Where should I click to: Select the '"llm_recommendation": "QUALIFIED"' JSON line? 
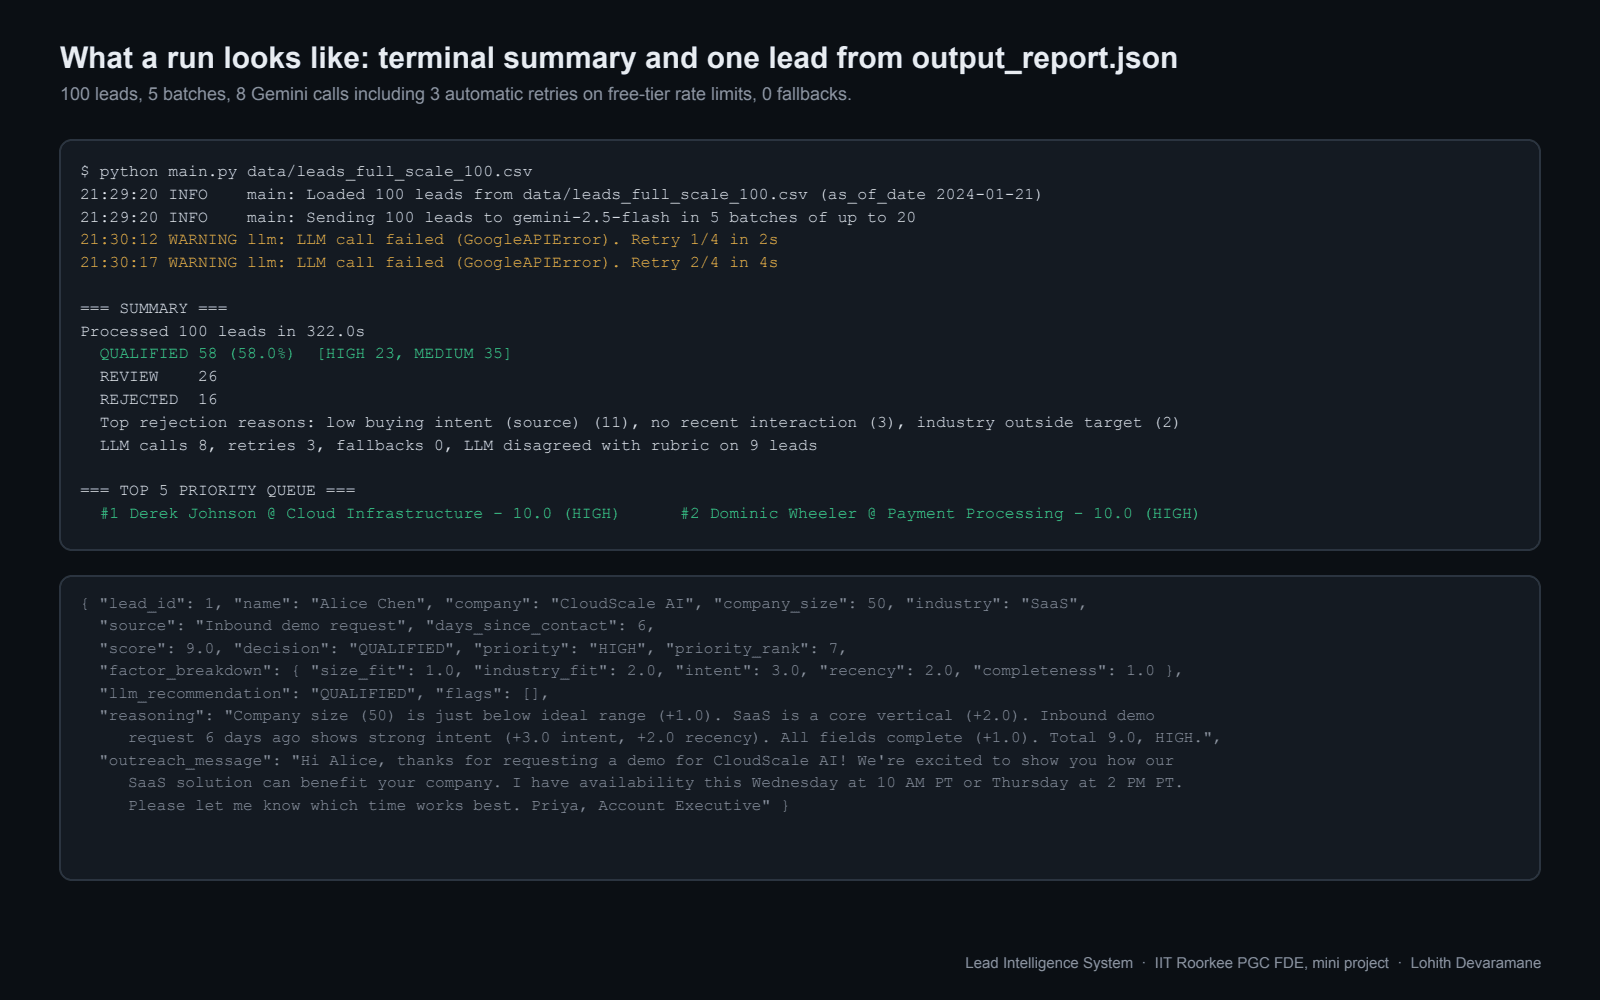point(324,694)
